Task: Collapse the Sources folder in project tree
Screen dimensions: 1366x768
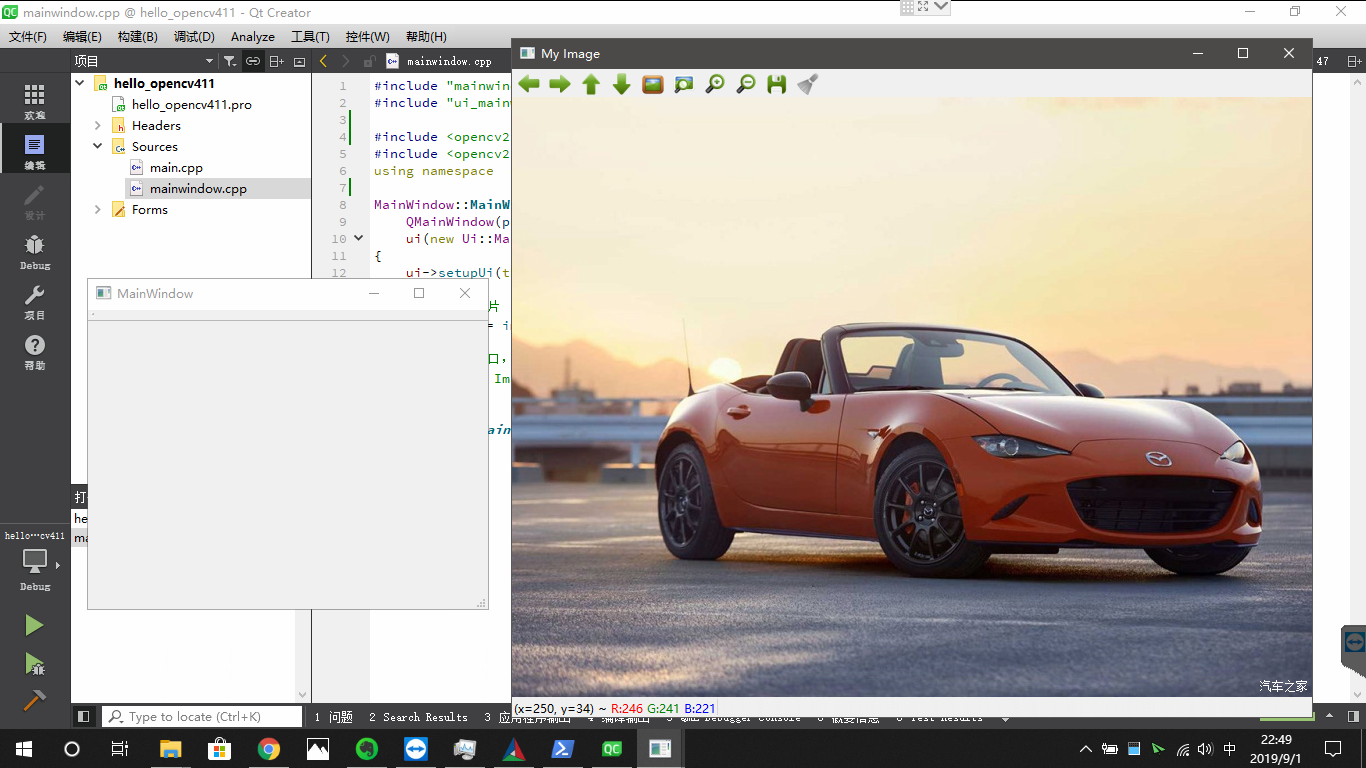Action: [97, 146]
